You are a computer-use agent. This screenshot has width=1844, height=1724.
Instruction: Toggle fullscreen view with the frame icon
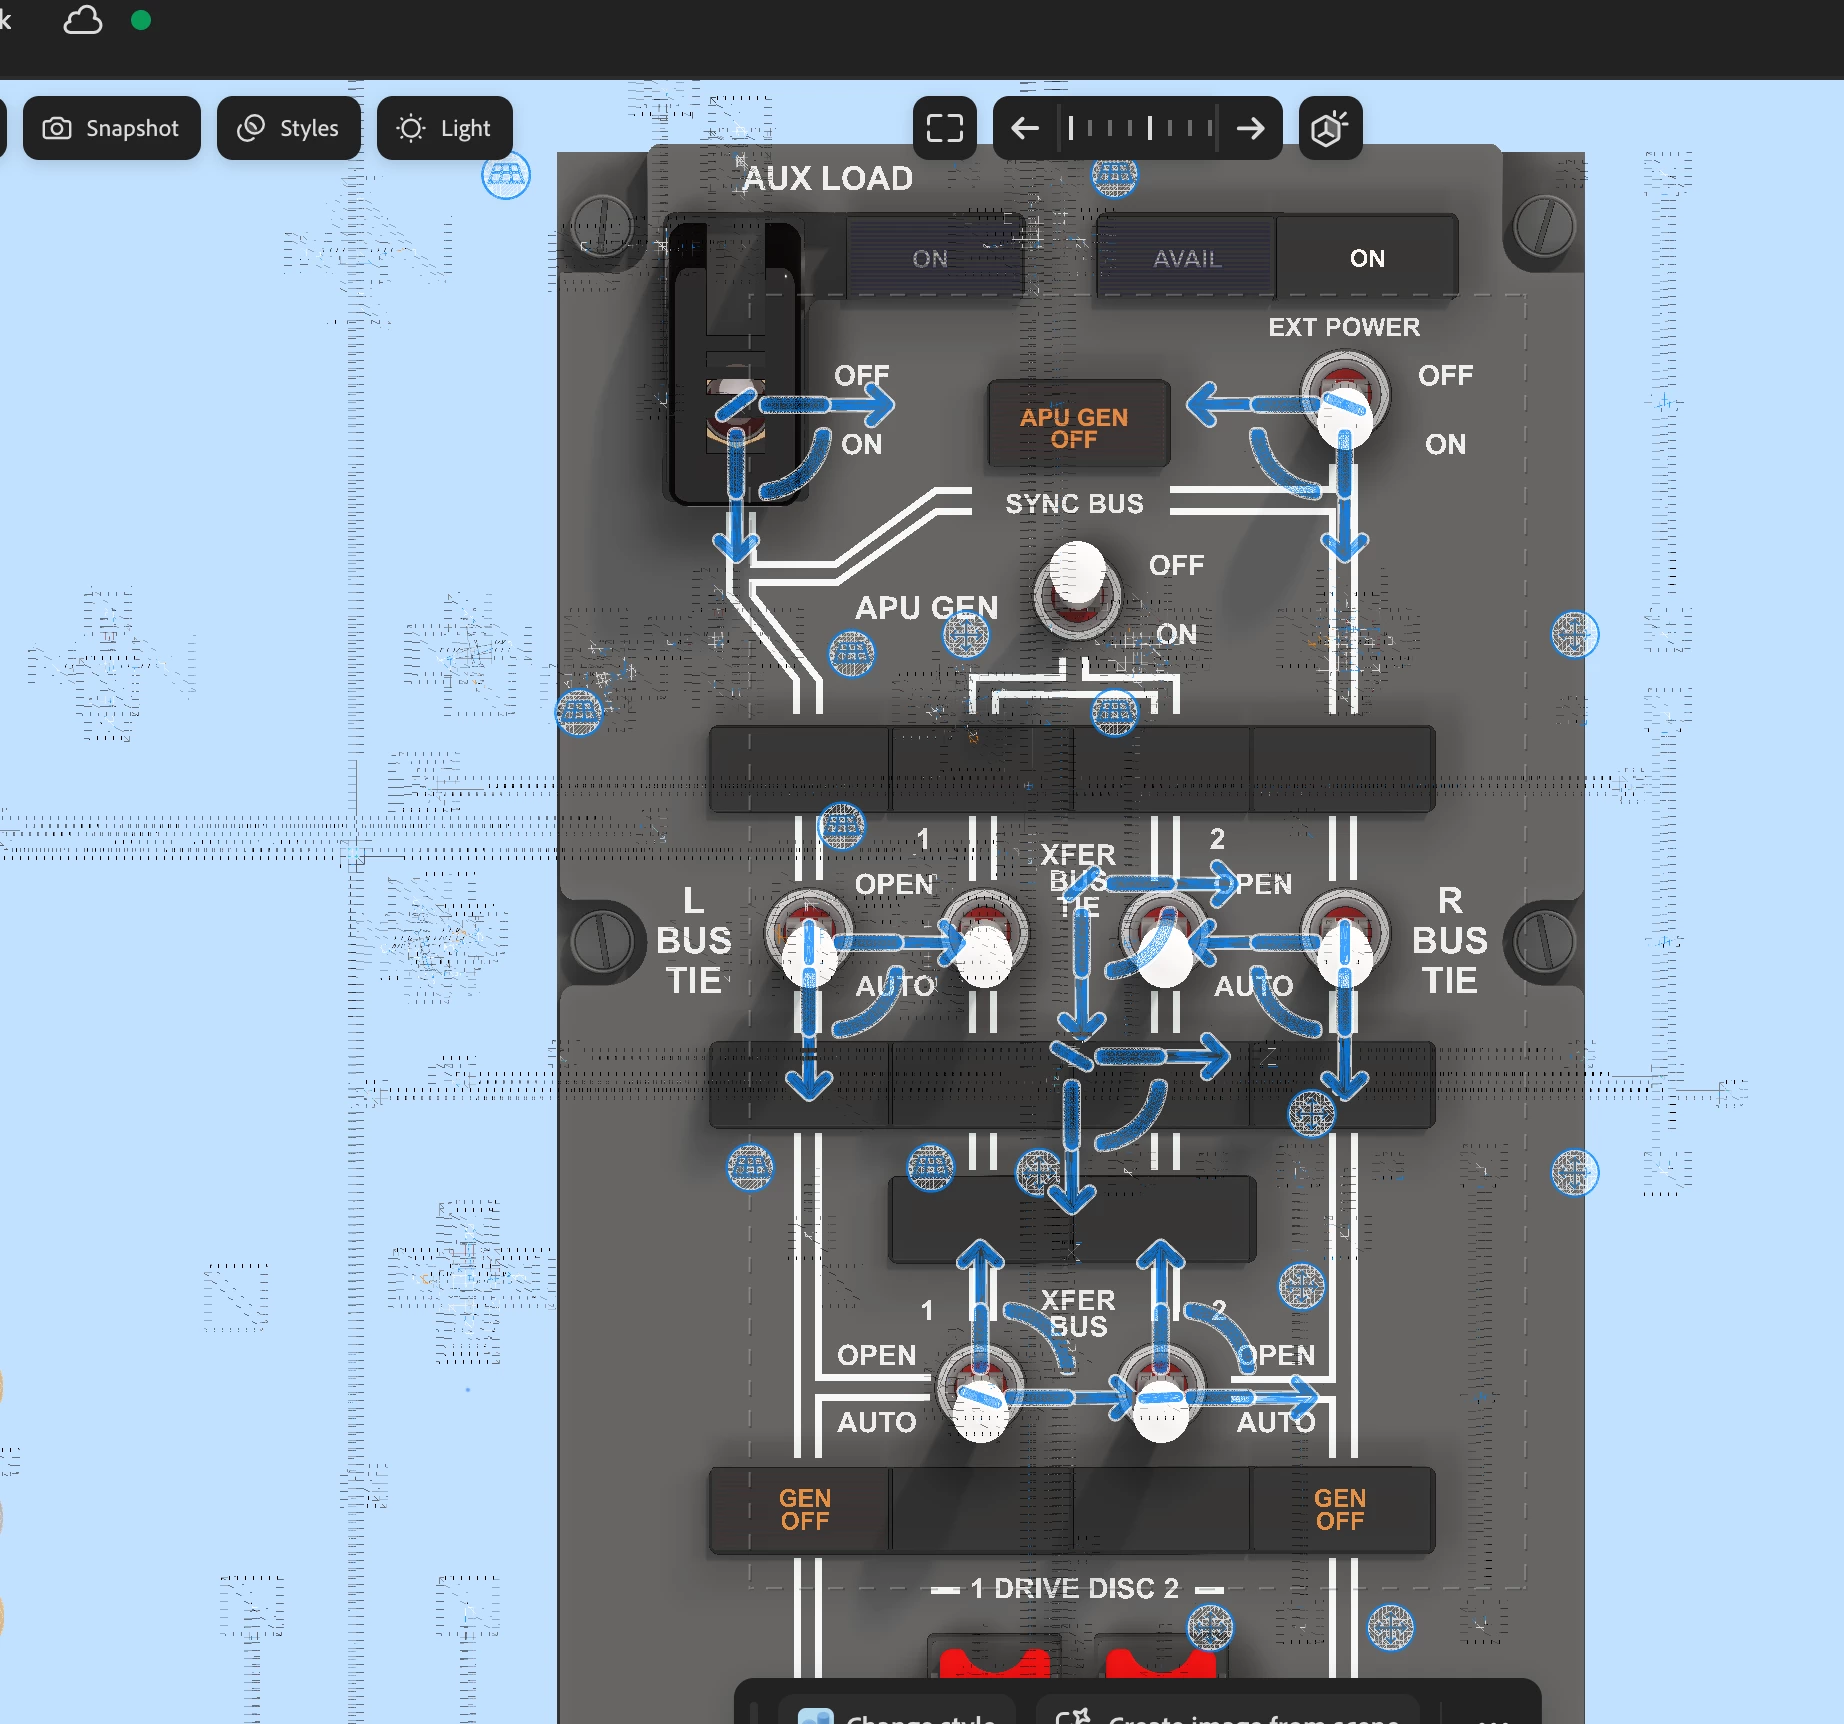(x=944, y=128)
